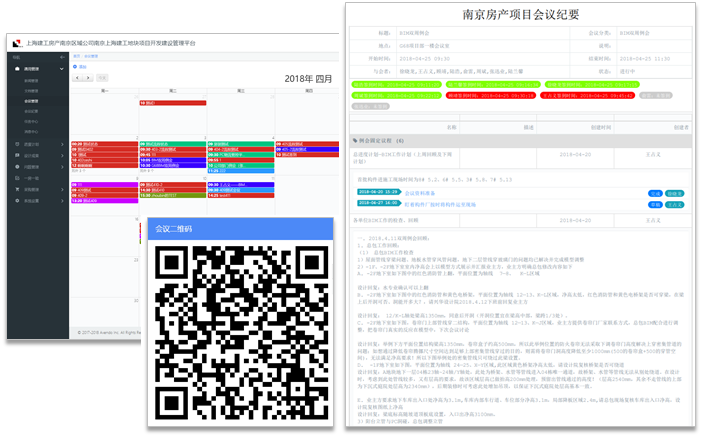The height and width of the screenshot is (437, 702).
Task: Collapse the first sidebar section with its down chevron
Action: point(61,69)
